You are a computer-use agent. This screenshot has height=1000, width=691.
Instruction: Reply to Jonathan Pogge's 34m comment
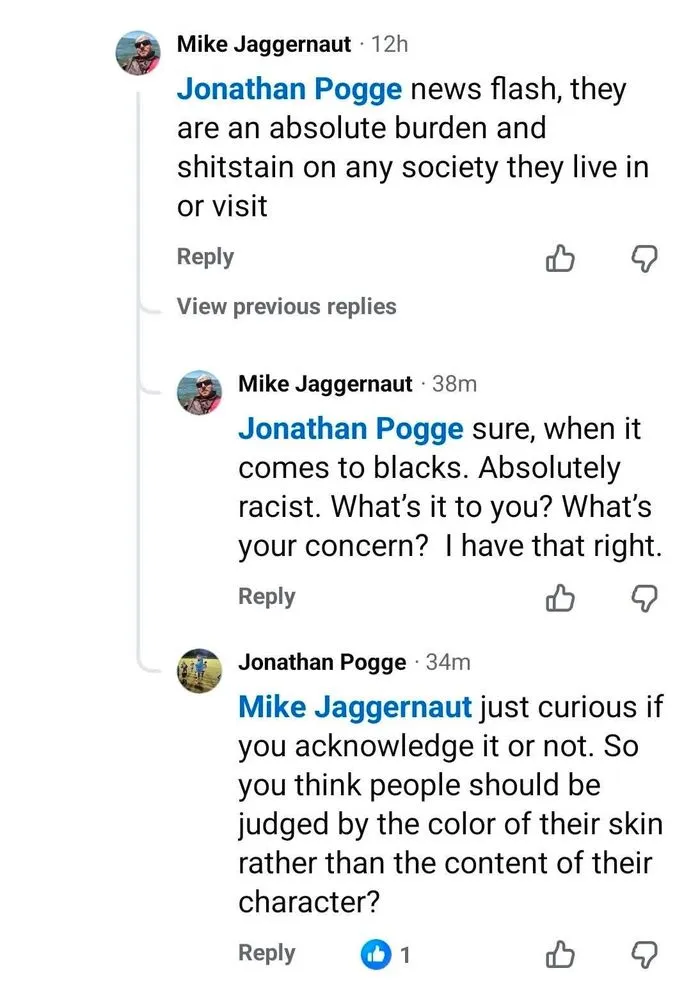(x=266, y=953)
